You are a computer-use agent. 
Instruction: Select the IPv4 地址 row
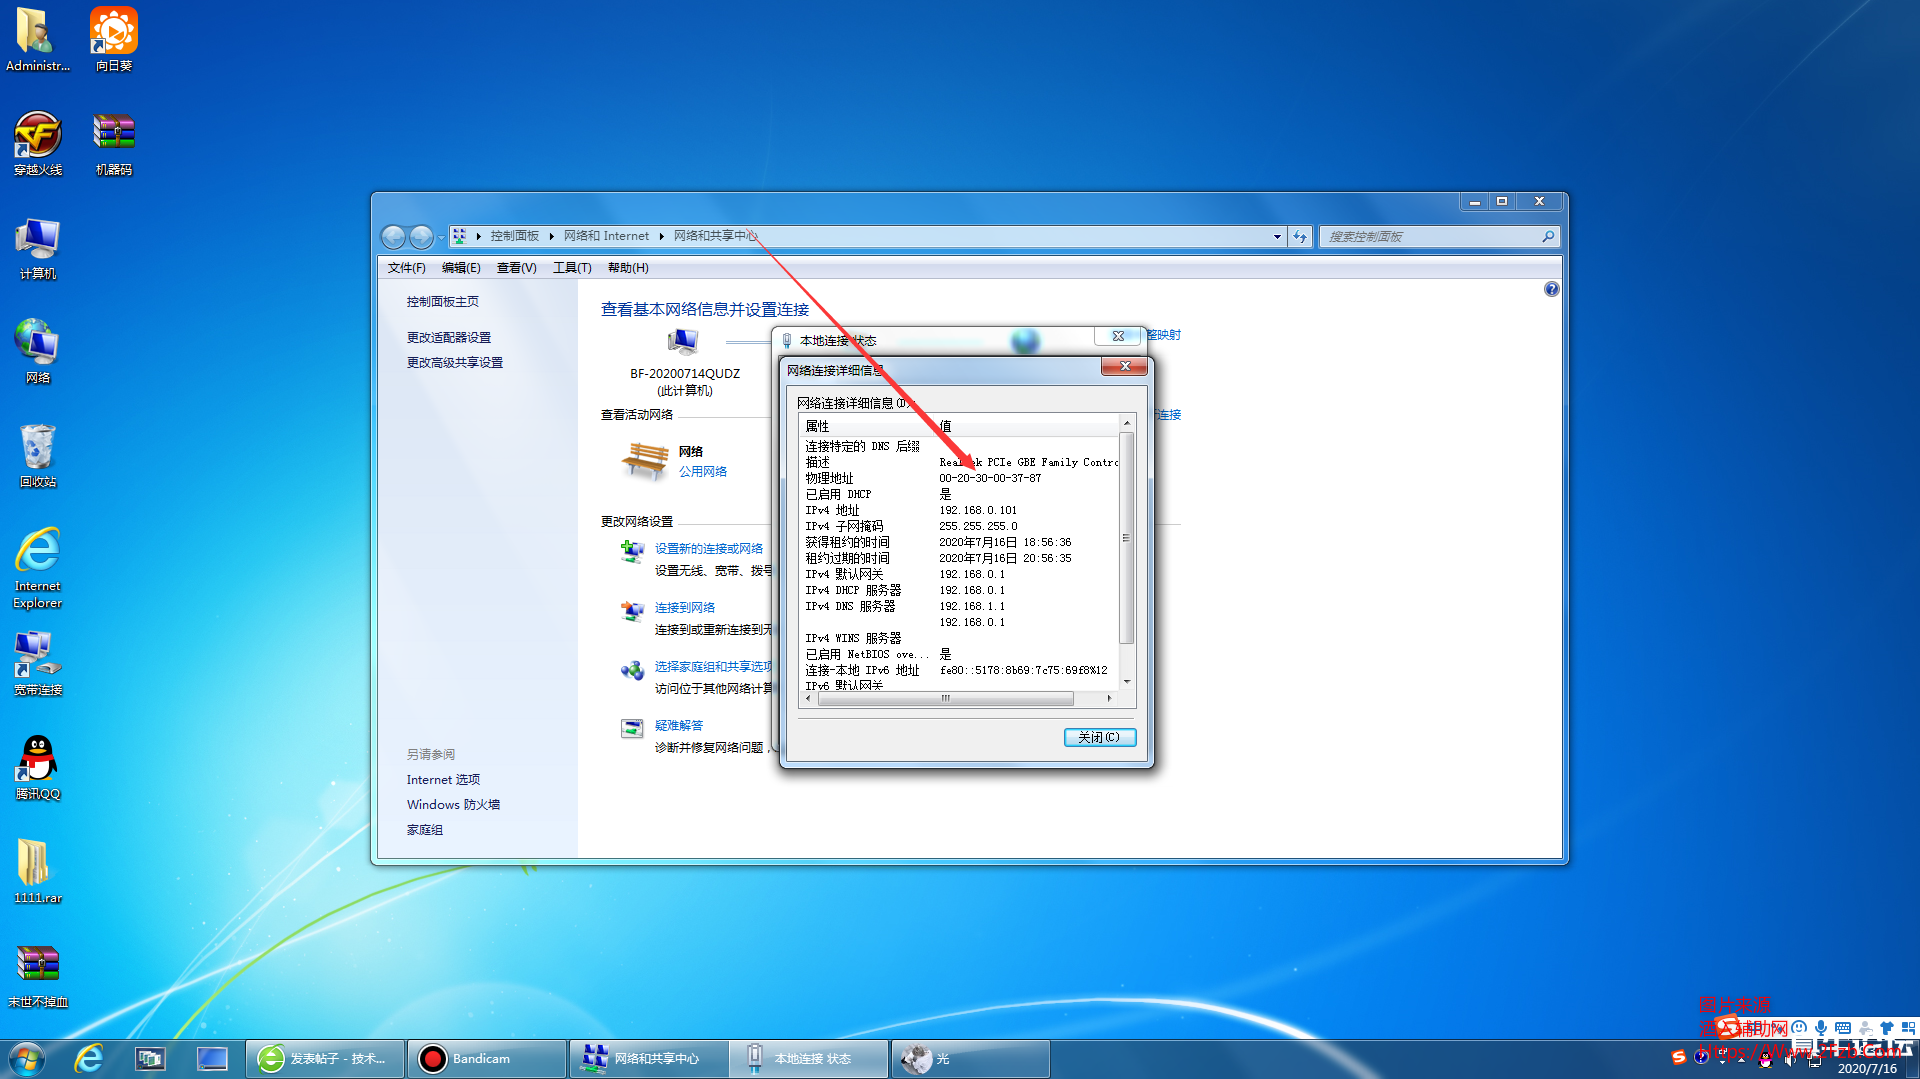click(960, 511)
